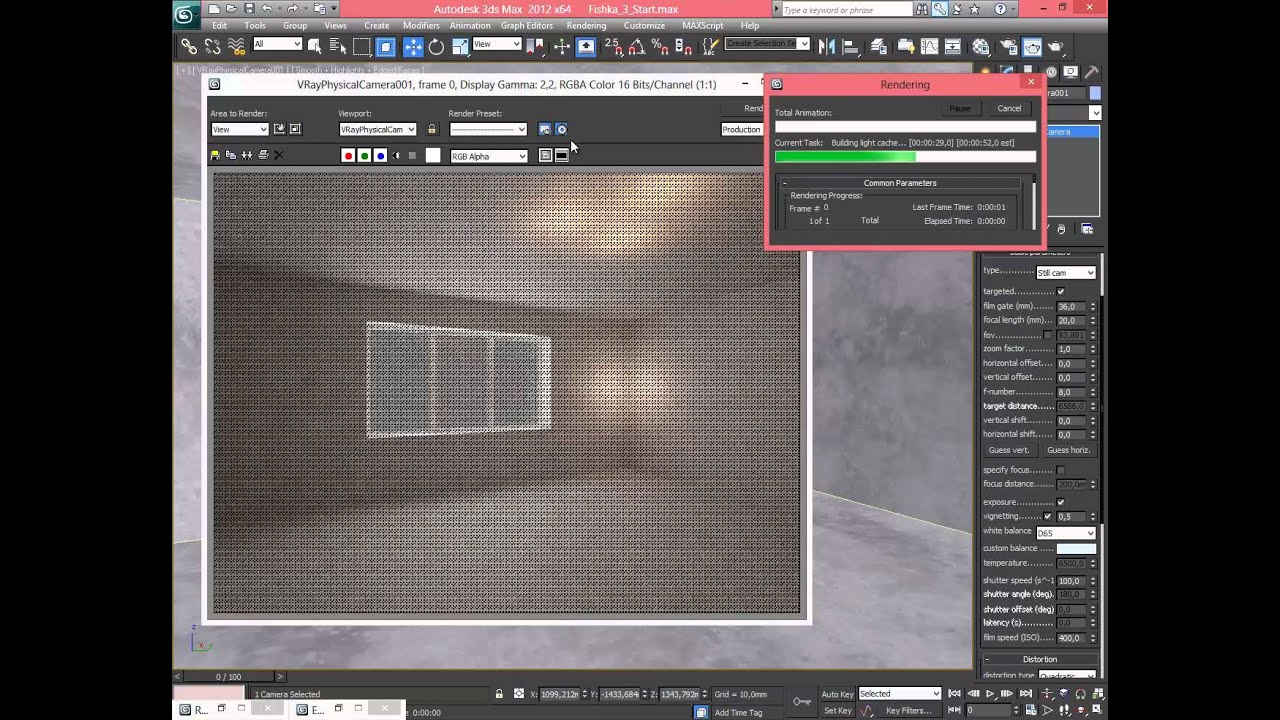Save image icon in frame window

point(215,155)
